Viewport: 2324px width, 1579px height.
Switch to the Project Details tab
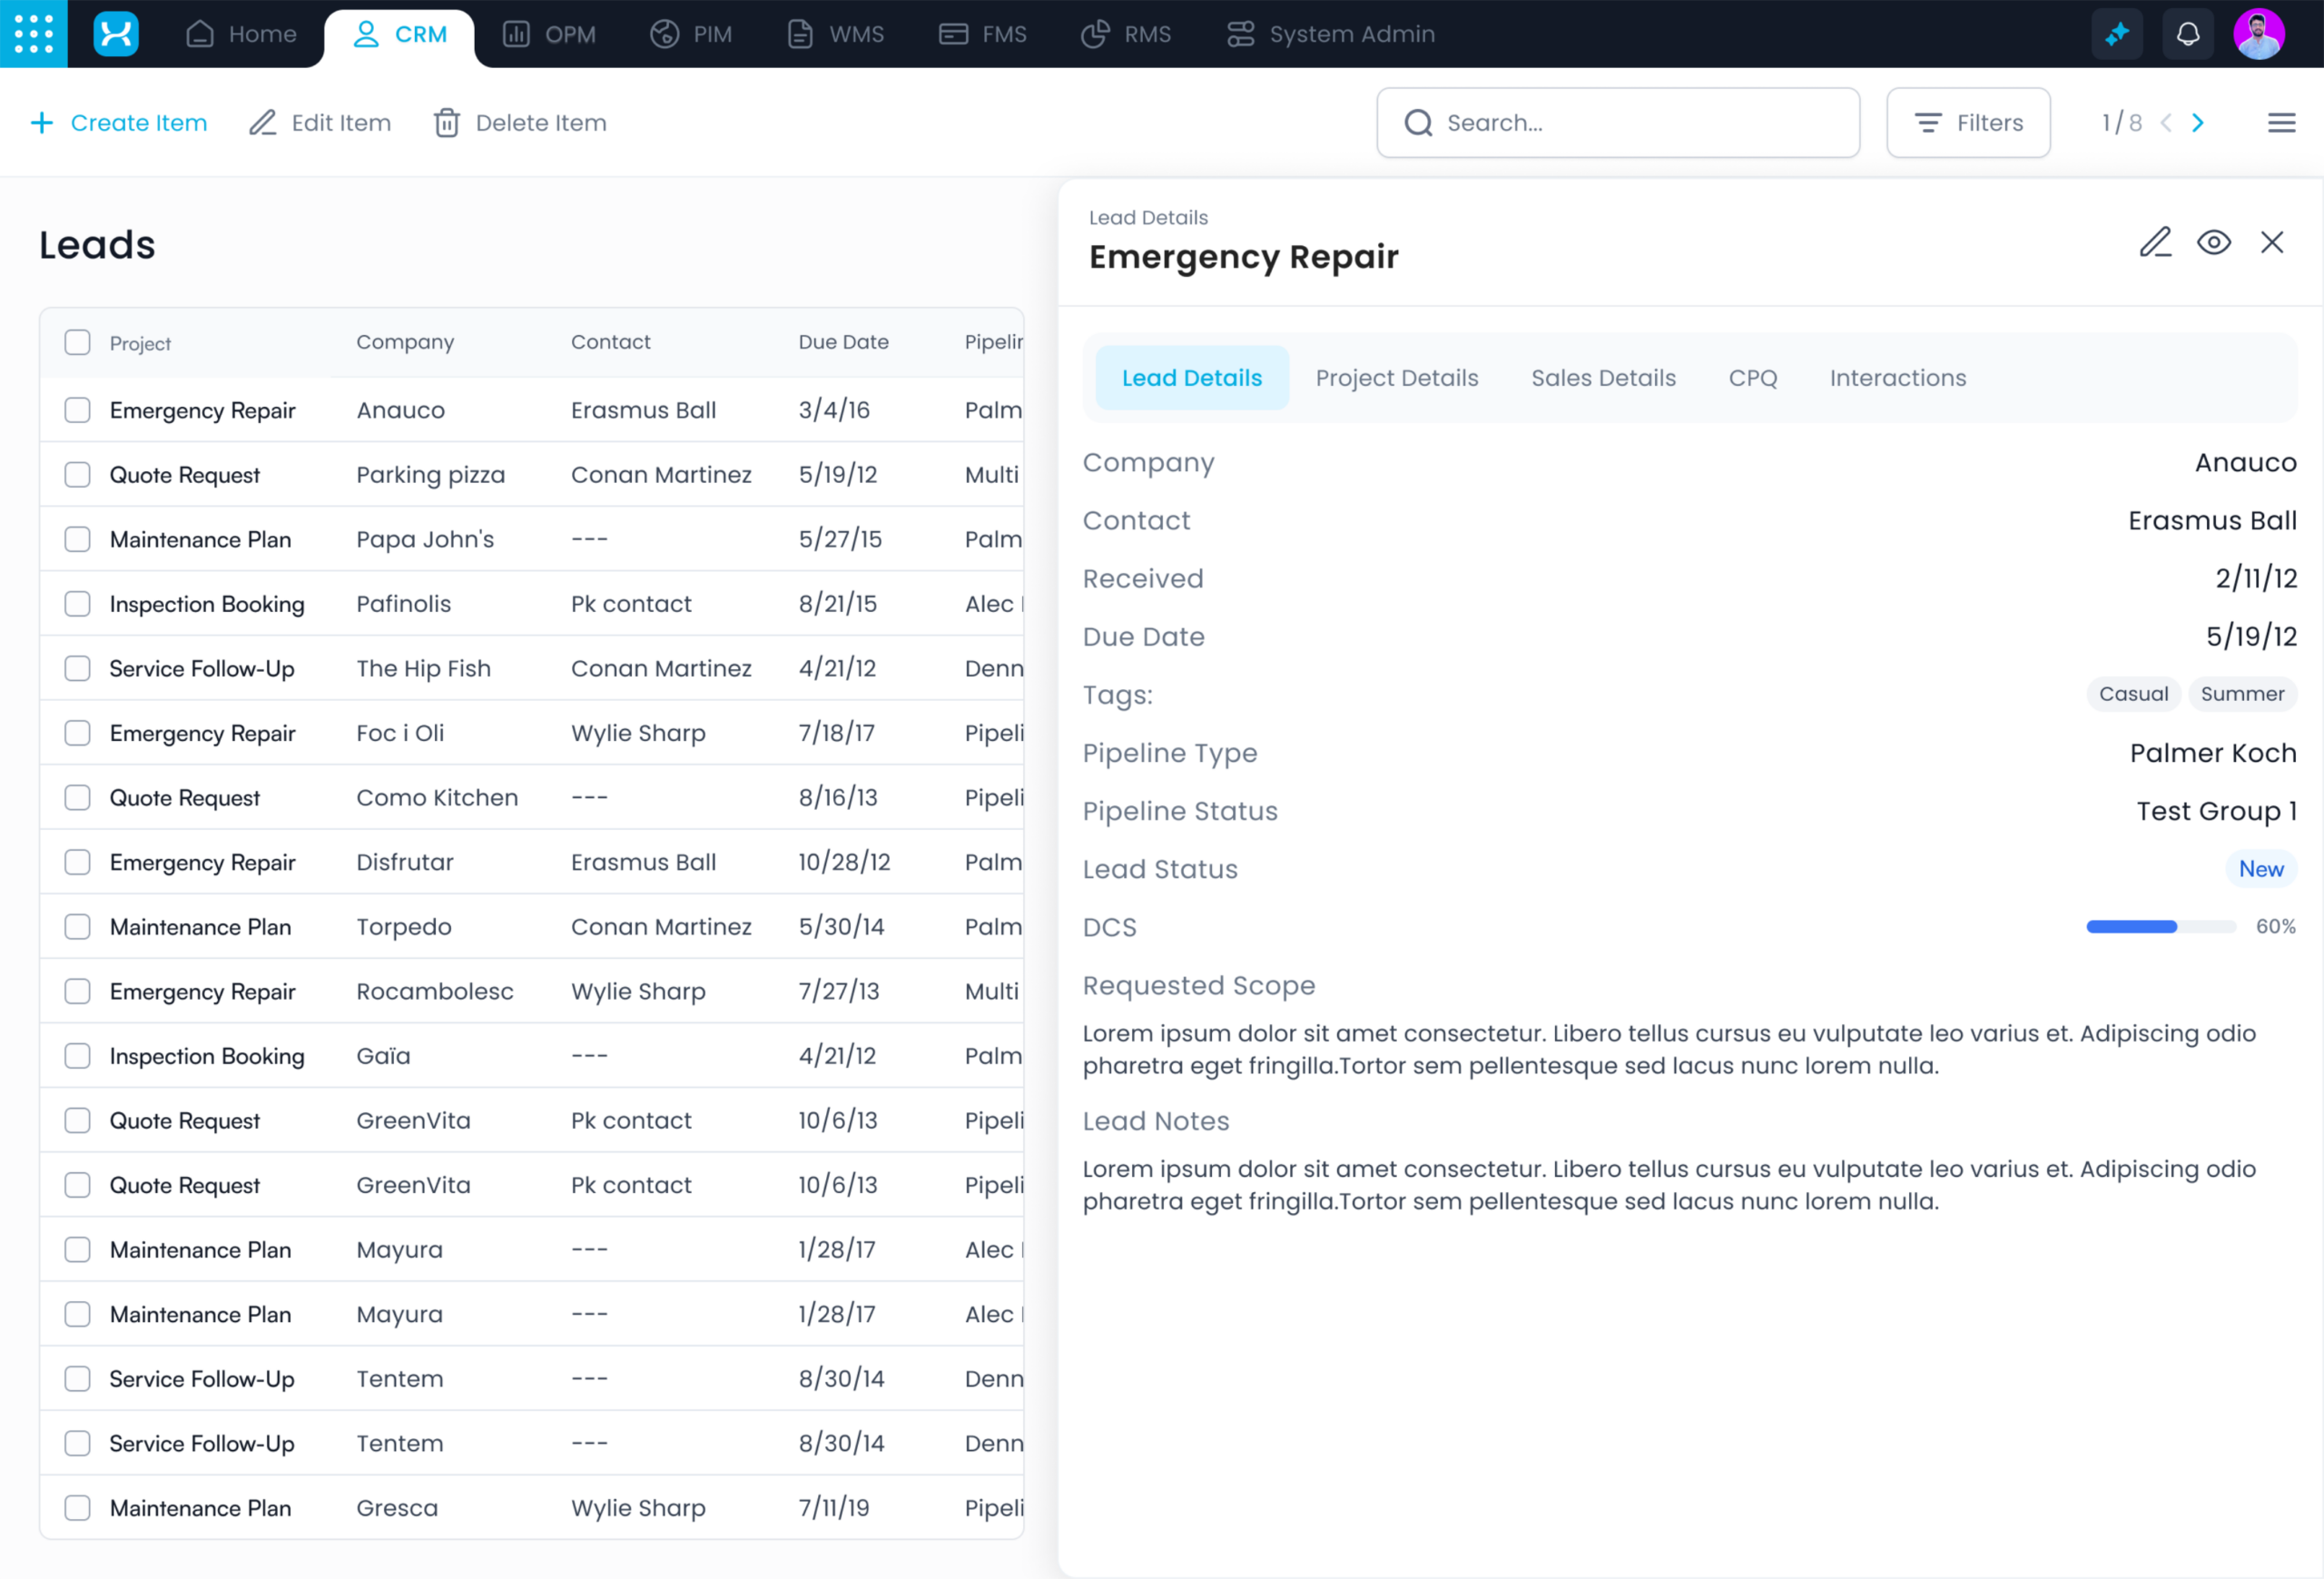click(x=1396, y=378)
